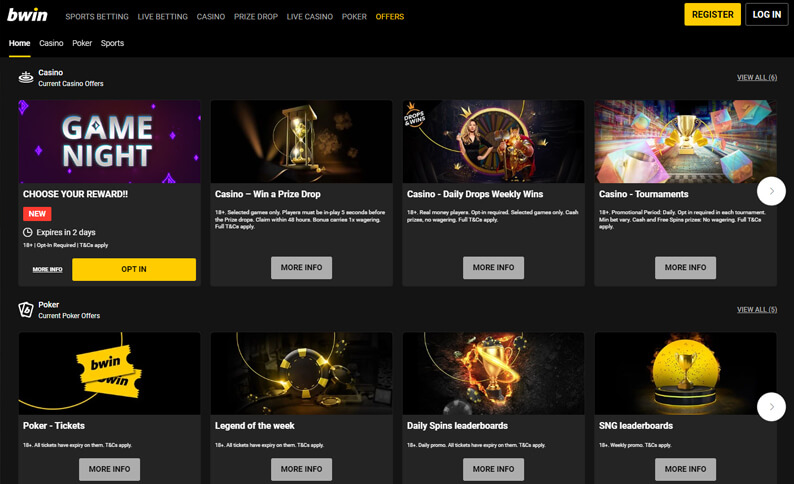
Task: Click the Log In button
Action: pos(767,15)
